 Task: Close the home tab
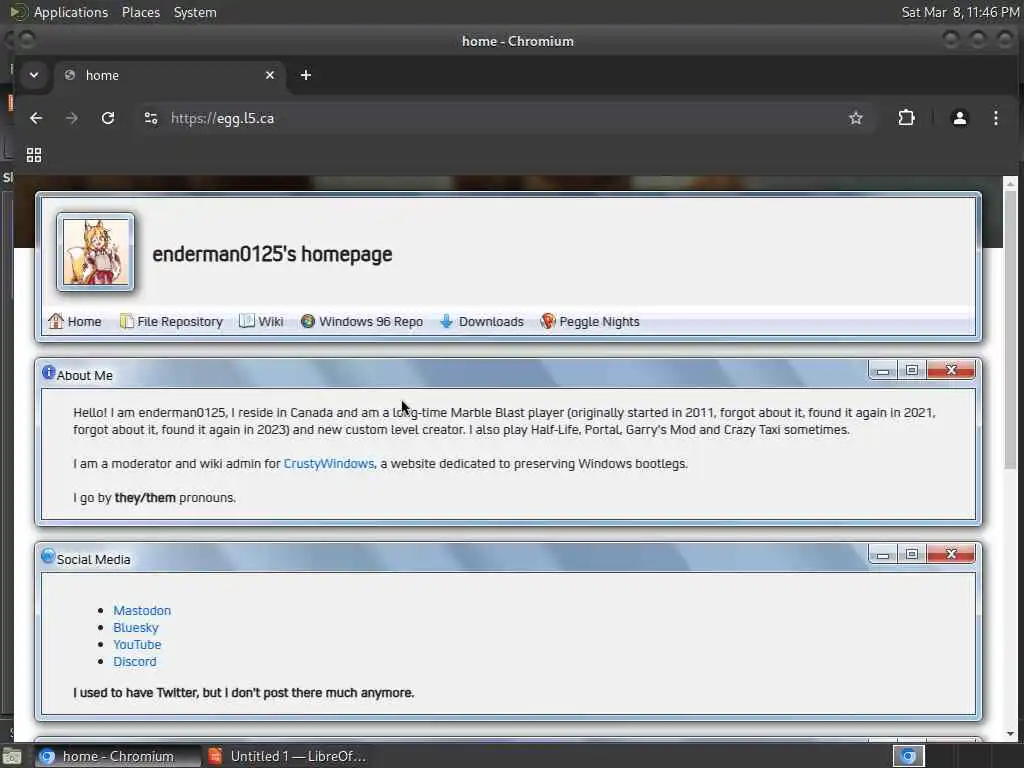[270, 75]
